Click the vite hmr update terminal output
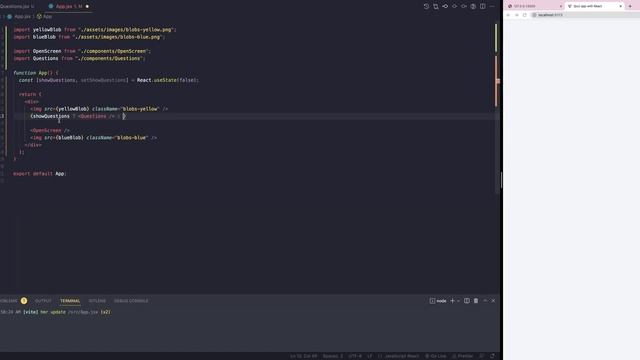The image size is (640, 360). 56,312
